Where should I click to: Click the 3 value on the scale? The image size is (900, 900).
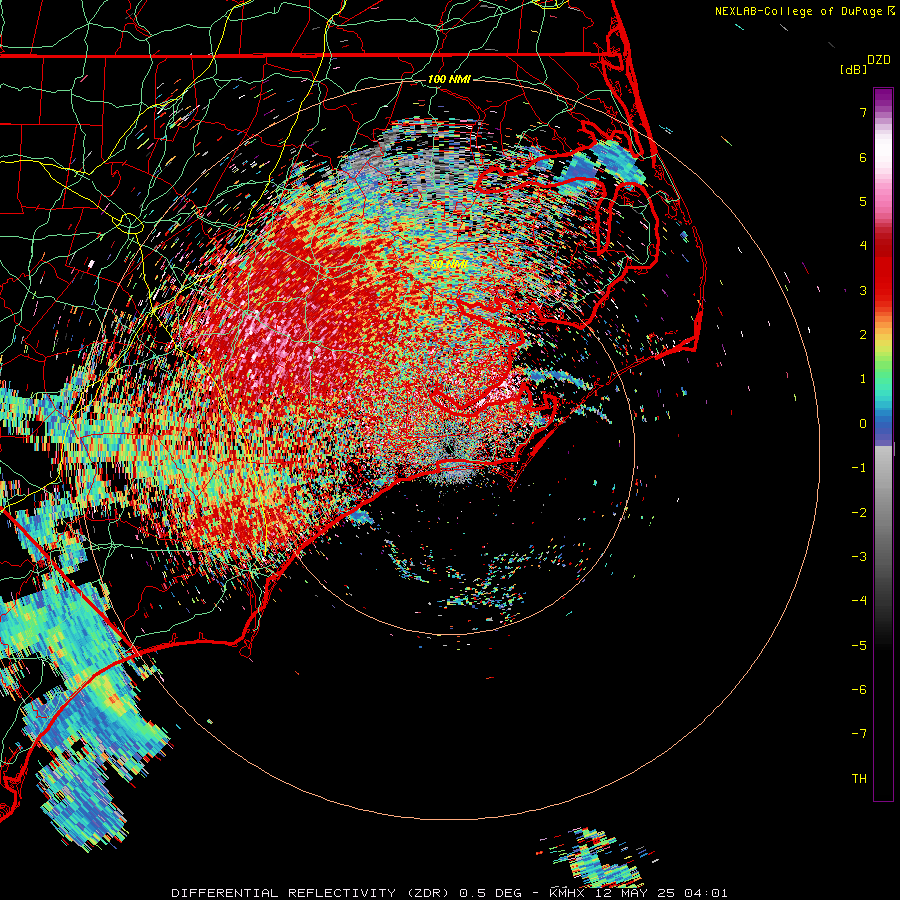tap(863, 290)
